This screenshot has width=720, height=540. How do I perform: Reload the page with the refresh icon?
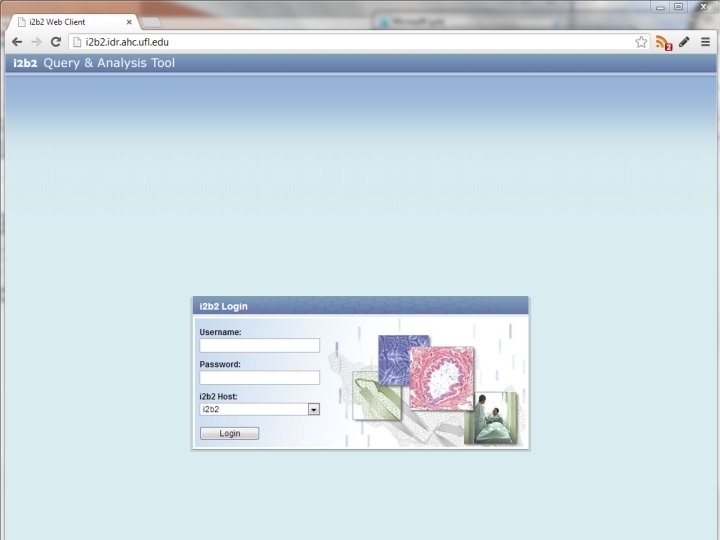point(56,42)
